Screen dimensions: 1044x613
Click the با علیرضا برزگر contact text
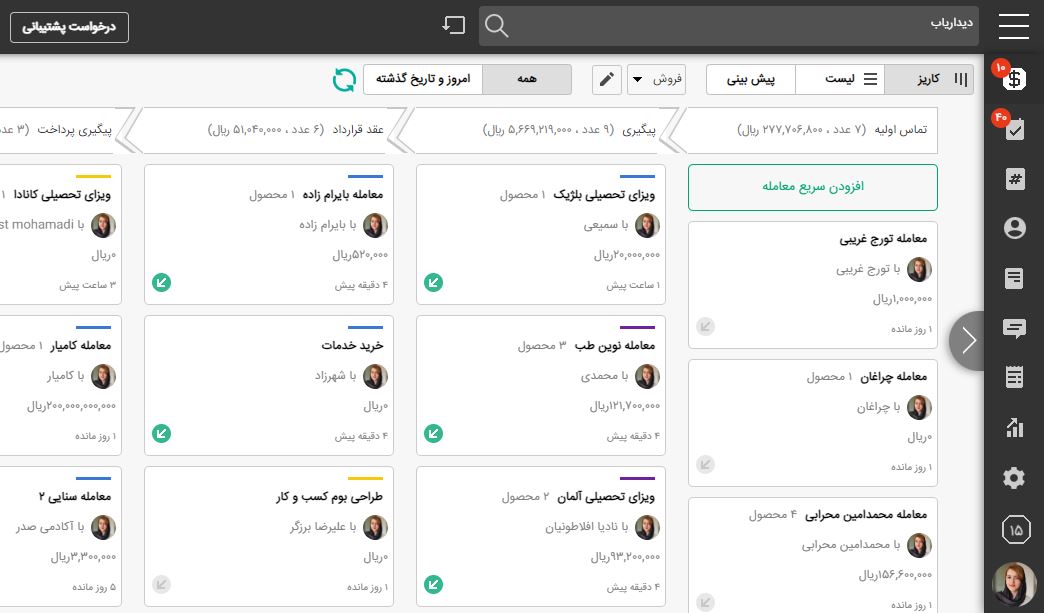(x=323, y=527)
